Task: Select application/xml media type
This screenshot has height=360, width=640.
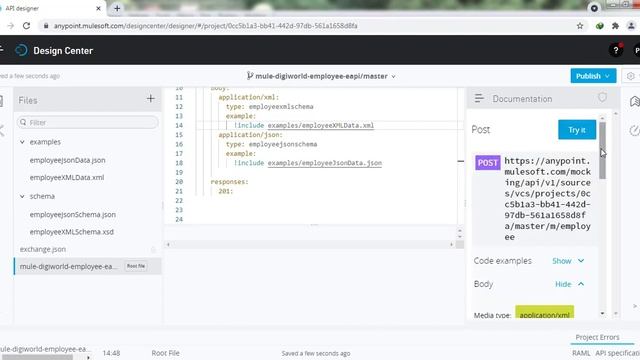Action: click(x=544, y=313)
